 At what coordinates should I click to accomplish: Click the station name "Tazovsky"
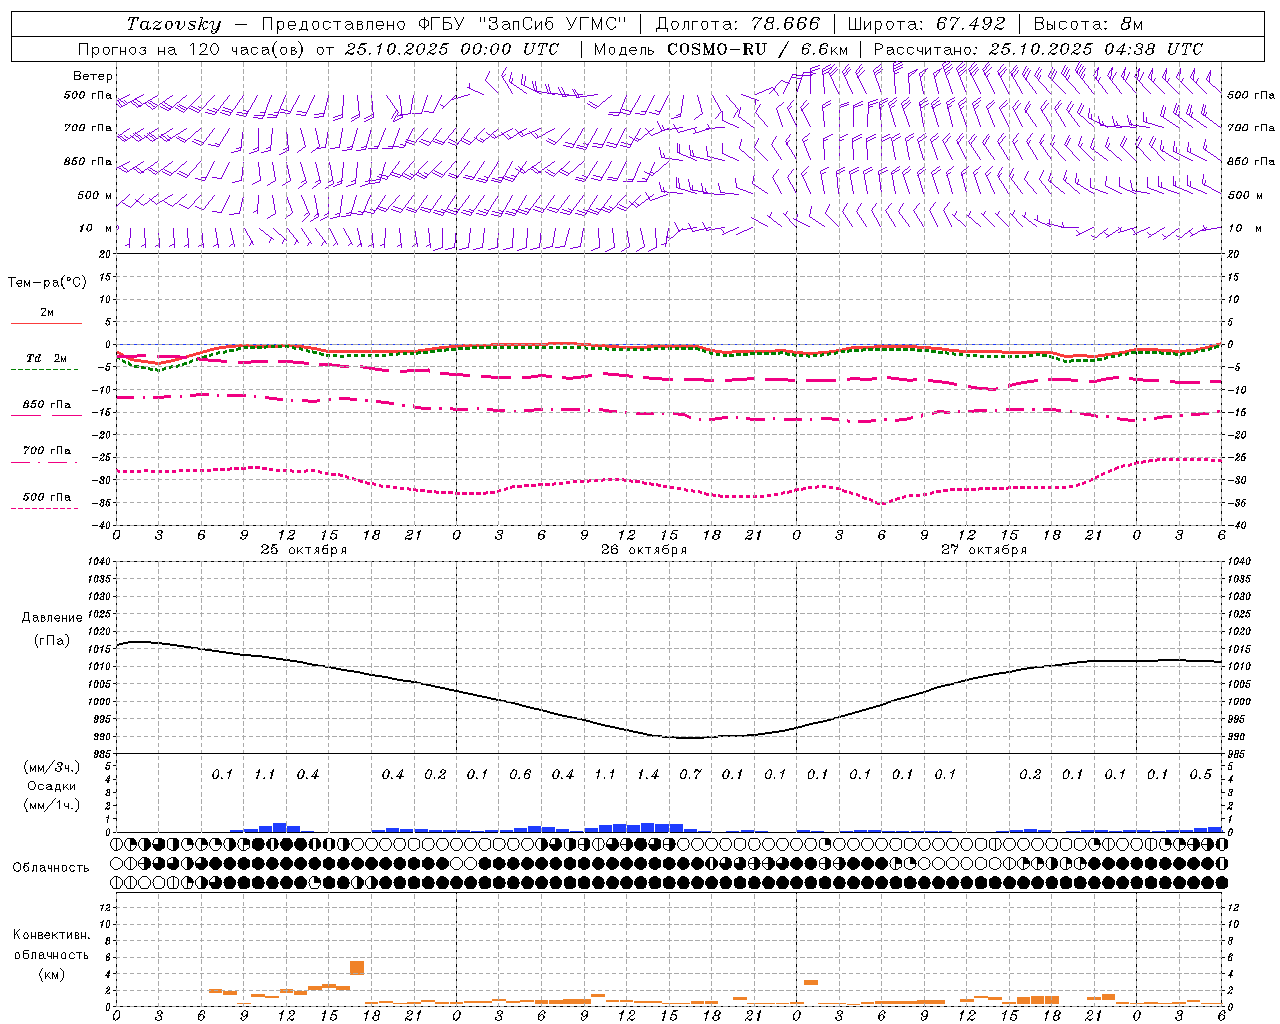pos(174,24)
